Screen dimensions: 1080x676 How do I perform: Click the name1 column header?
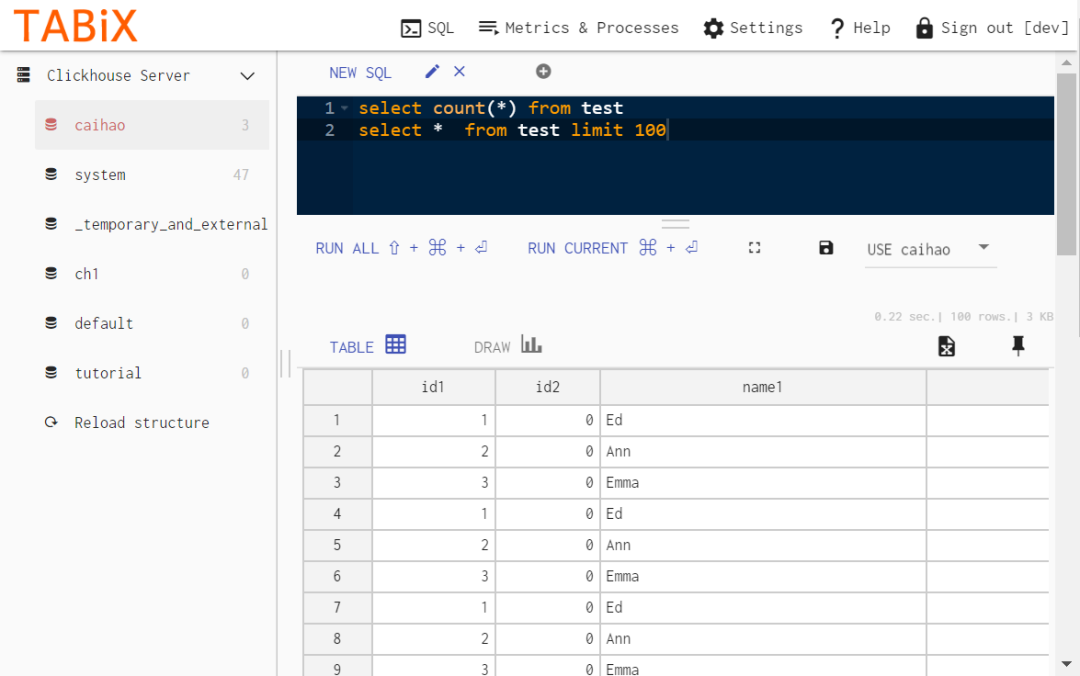[762, 387]
